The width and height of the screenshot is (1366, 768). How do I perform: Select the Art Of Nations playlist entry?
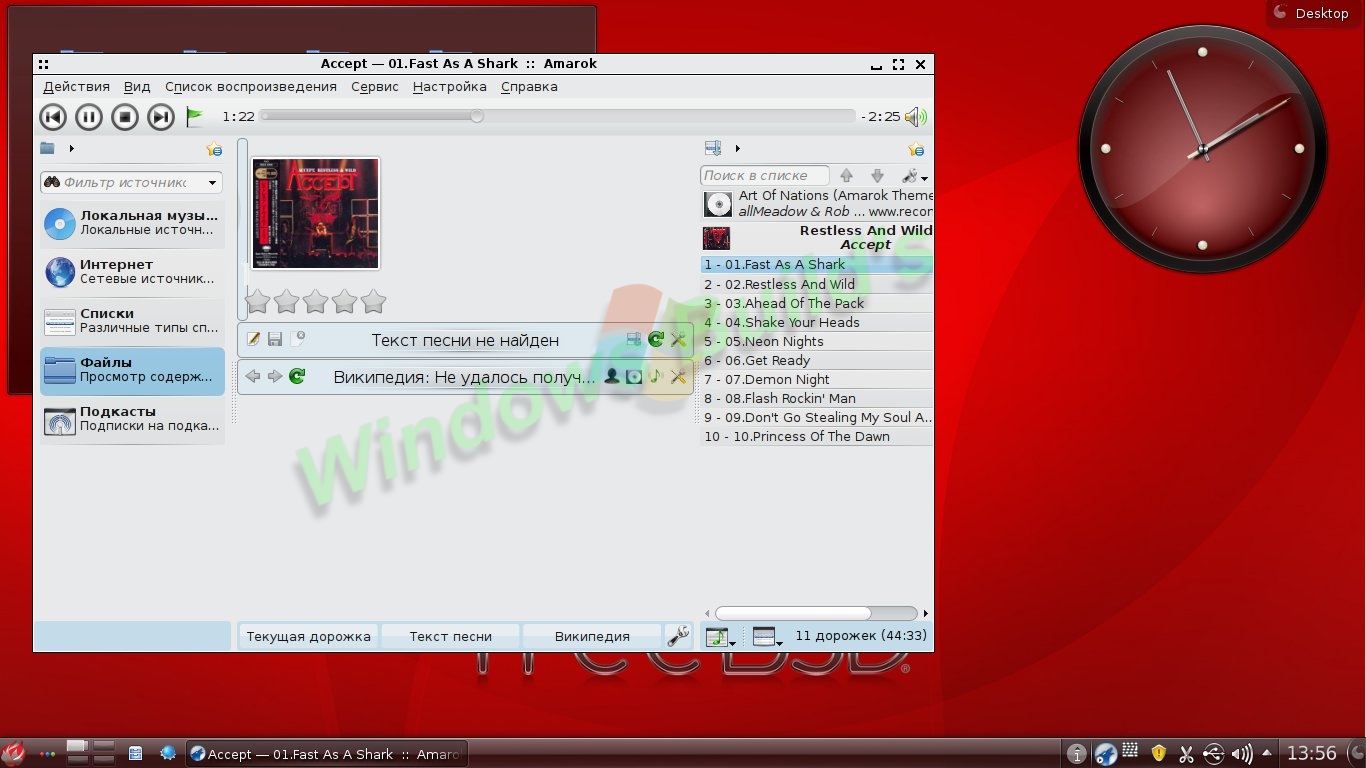pos(817,204)
